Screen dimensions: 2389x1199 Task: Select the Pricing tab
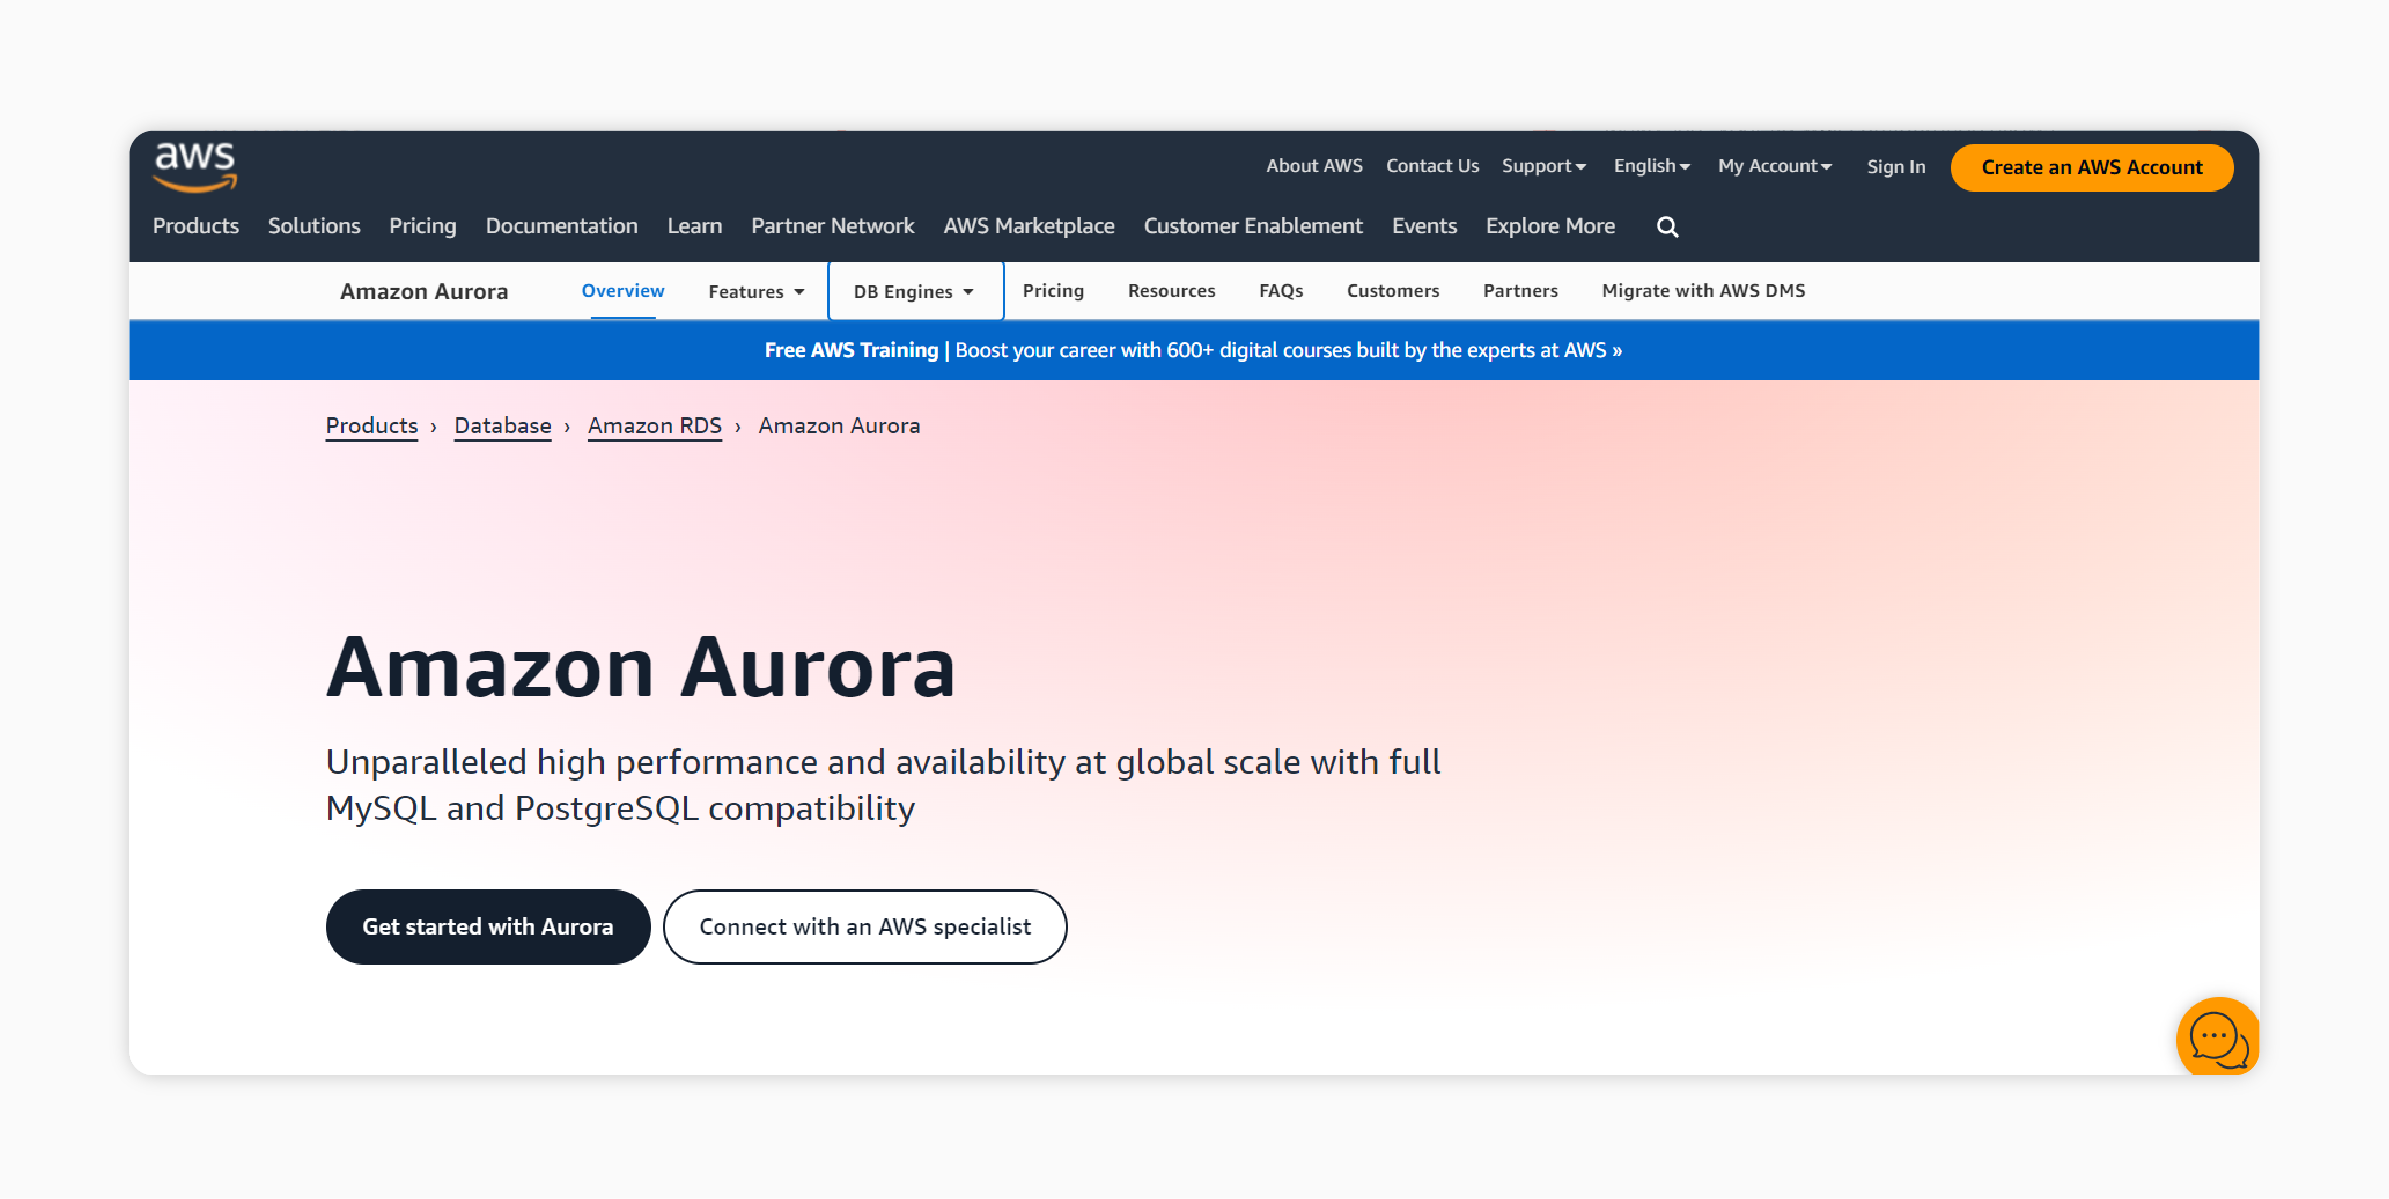coord(1053,289)
